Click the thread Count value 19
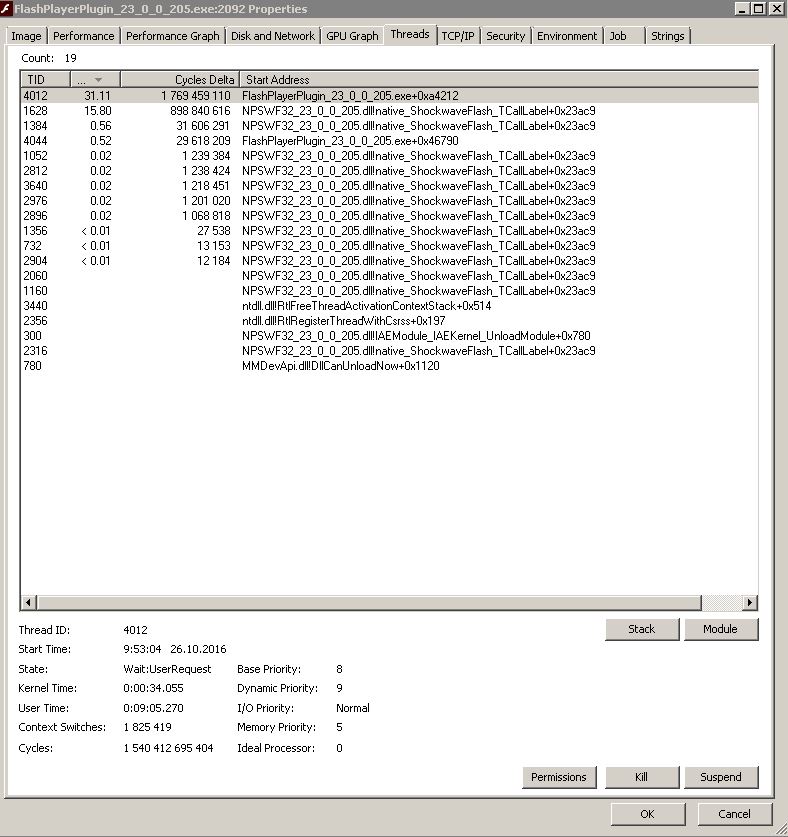 coord(70,58)
